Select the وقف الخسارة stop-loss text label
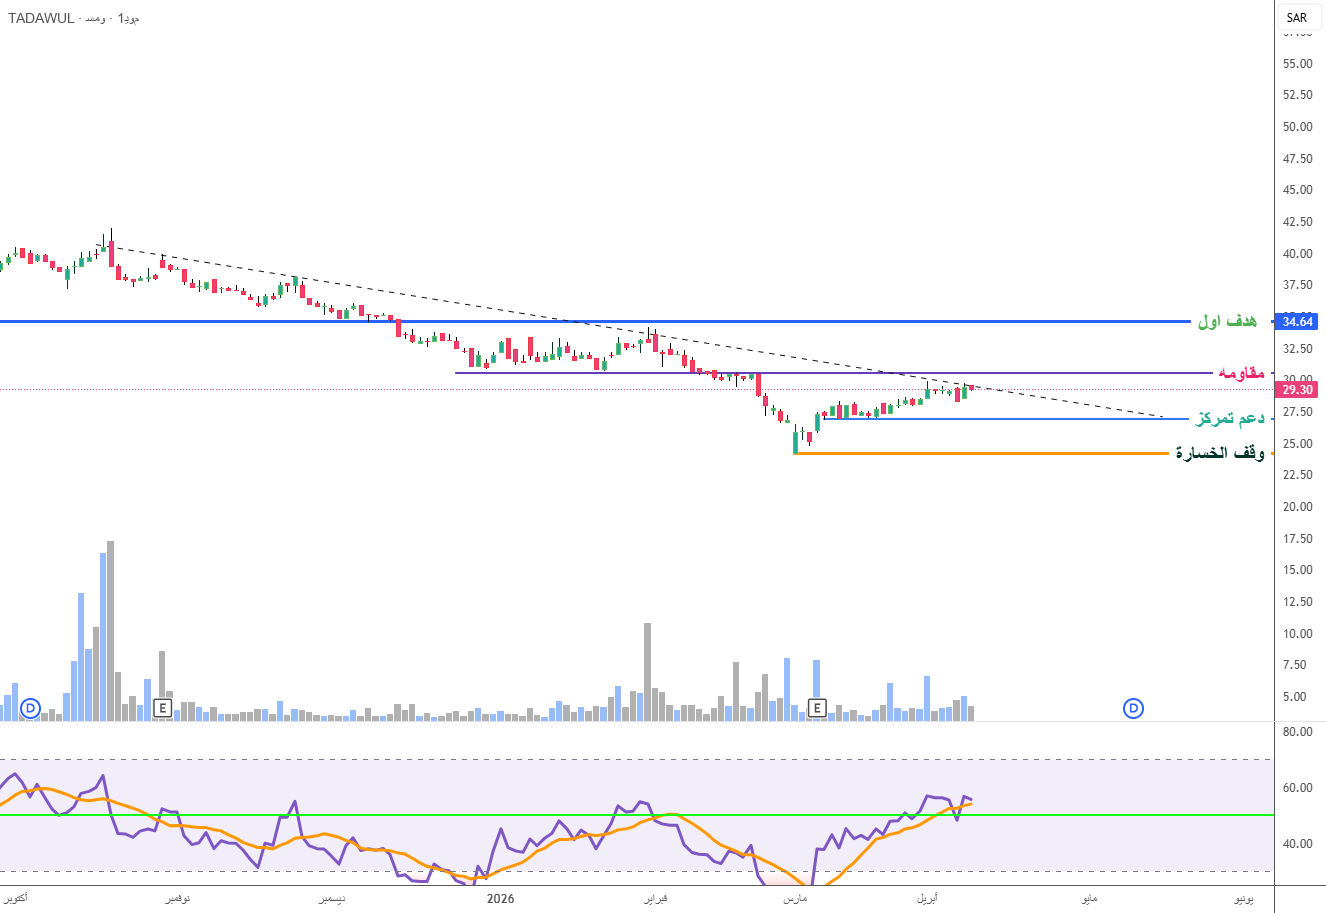This screenshot has height=913, width=1326. (x=1220, y=454)
